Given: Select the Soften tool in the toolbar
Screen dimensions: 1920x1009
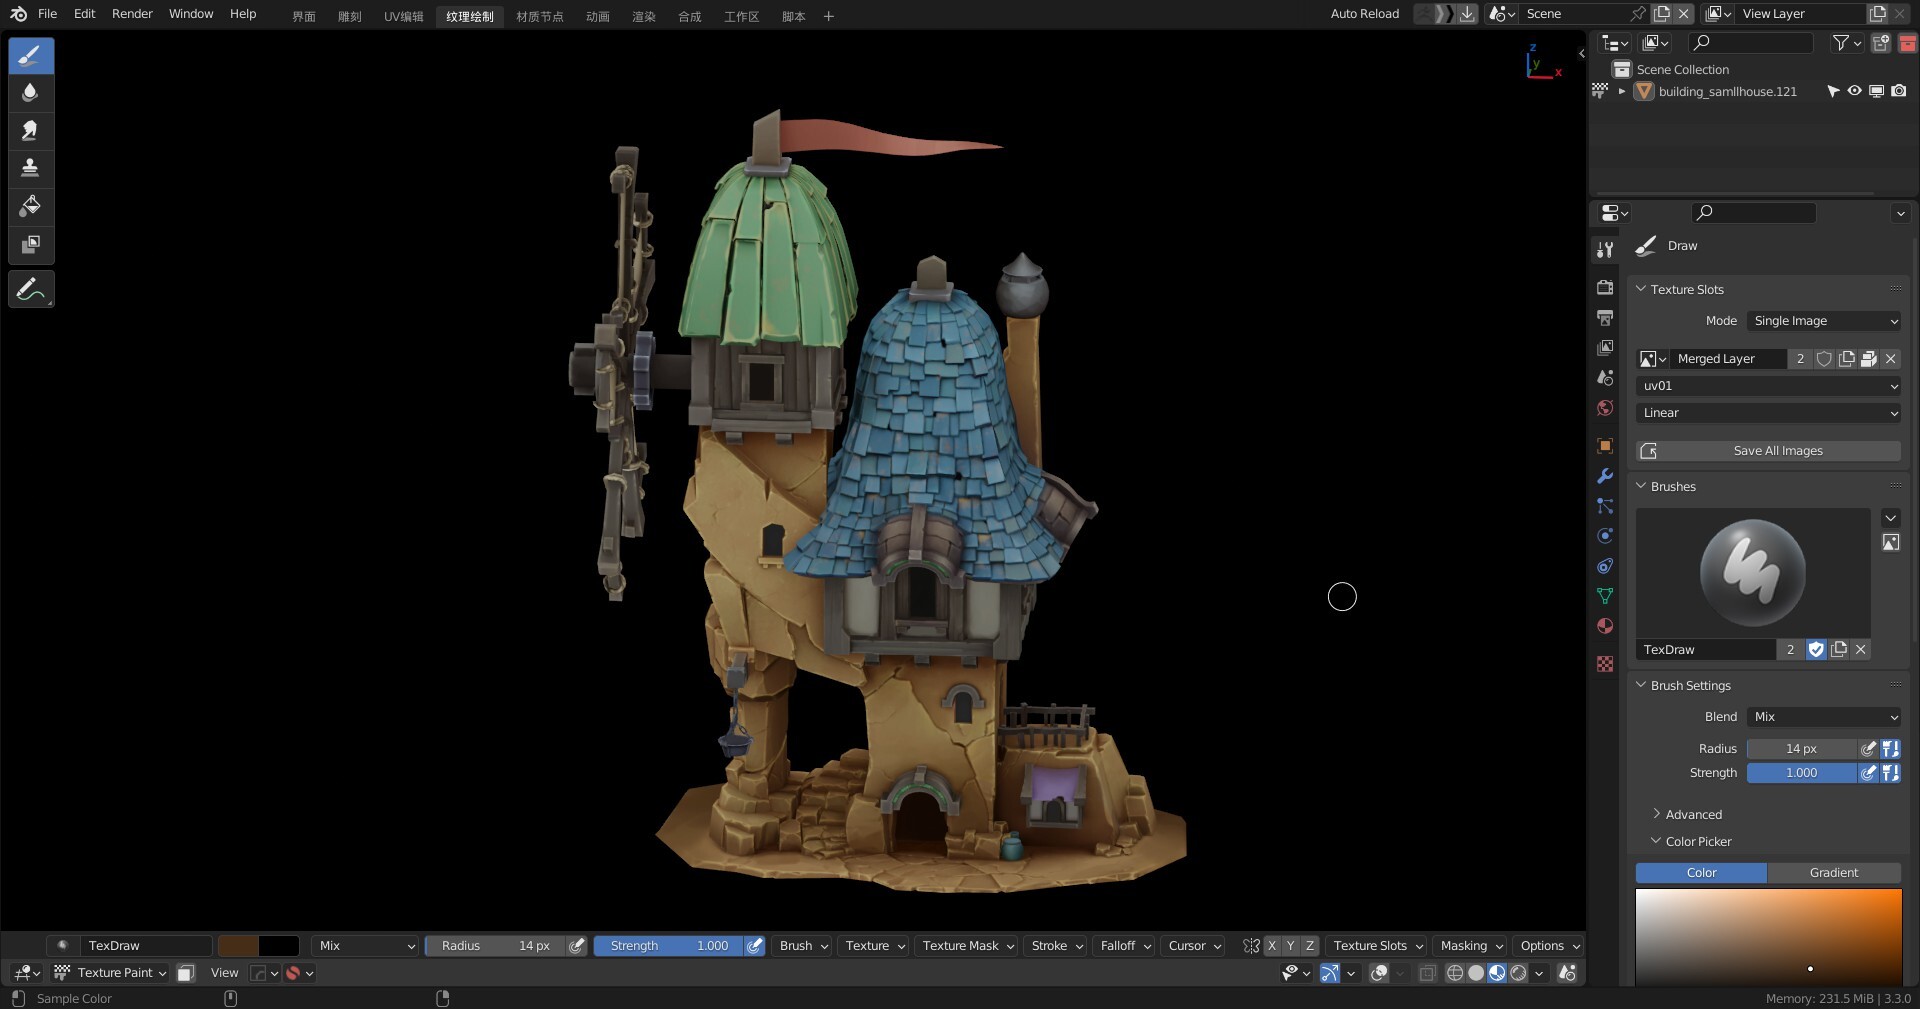Looking at the screenshot, I should tap(31, 92).
